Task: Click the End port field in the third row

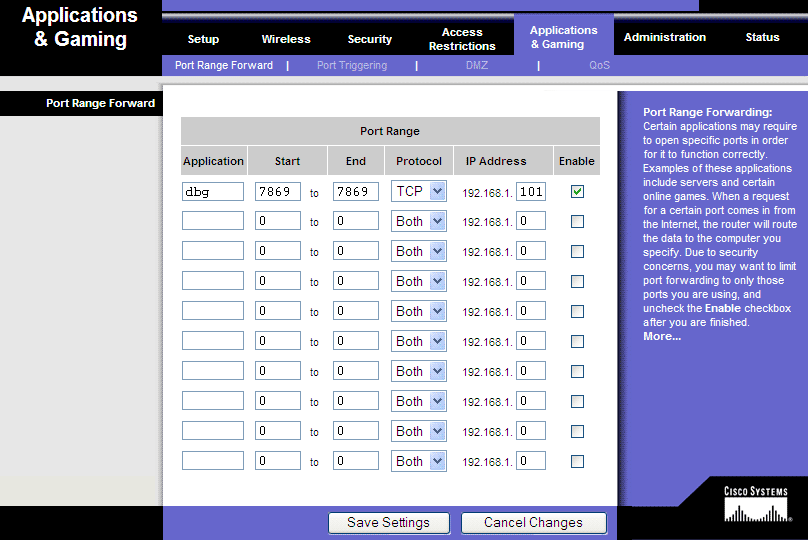Action: pos(356,250)
